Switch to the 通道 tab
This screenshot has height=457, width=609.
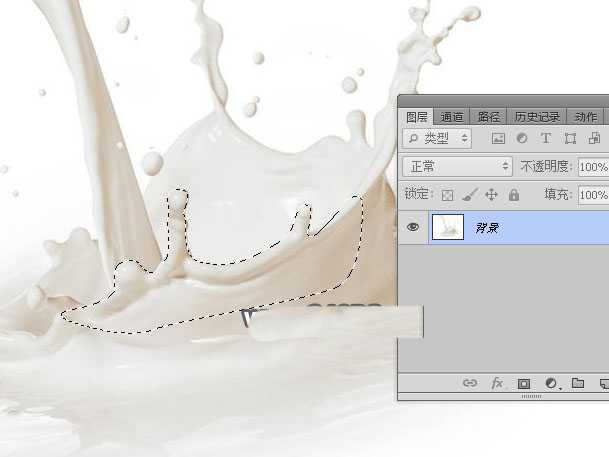[x=452, y=116]
